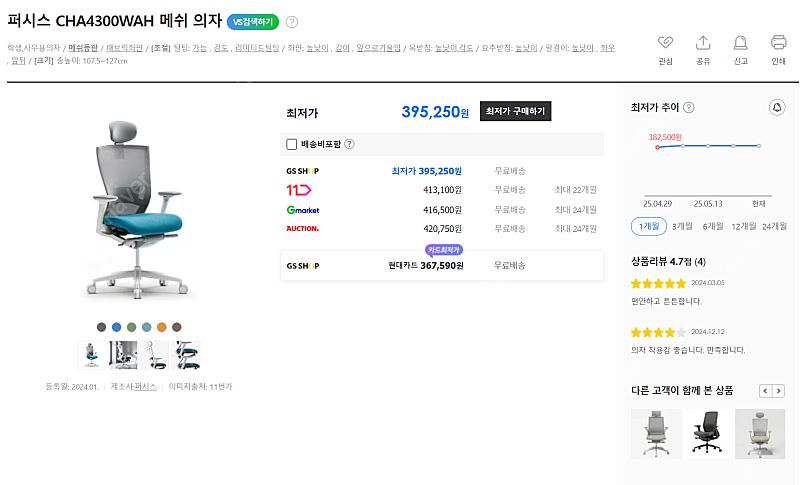Image resolution: width=800 pixels, height=485 pixels.
Task: Click the GS SHOP logo in 현대카드 row
Action: 303,266
